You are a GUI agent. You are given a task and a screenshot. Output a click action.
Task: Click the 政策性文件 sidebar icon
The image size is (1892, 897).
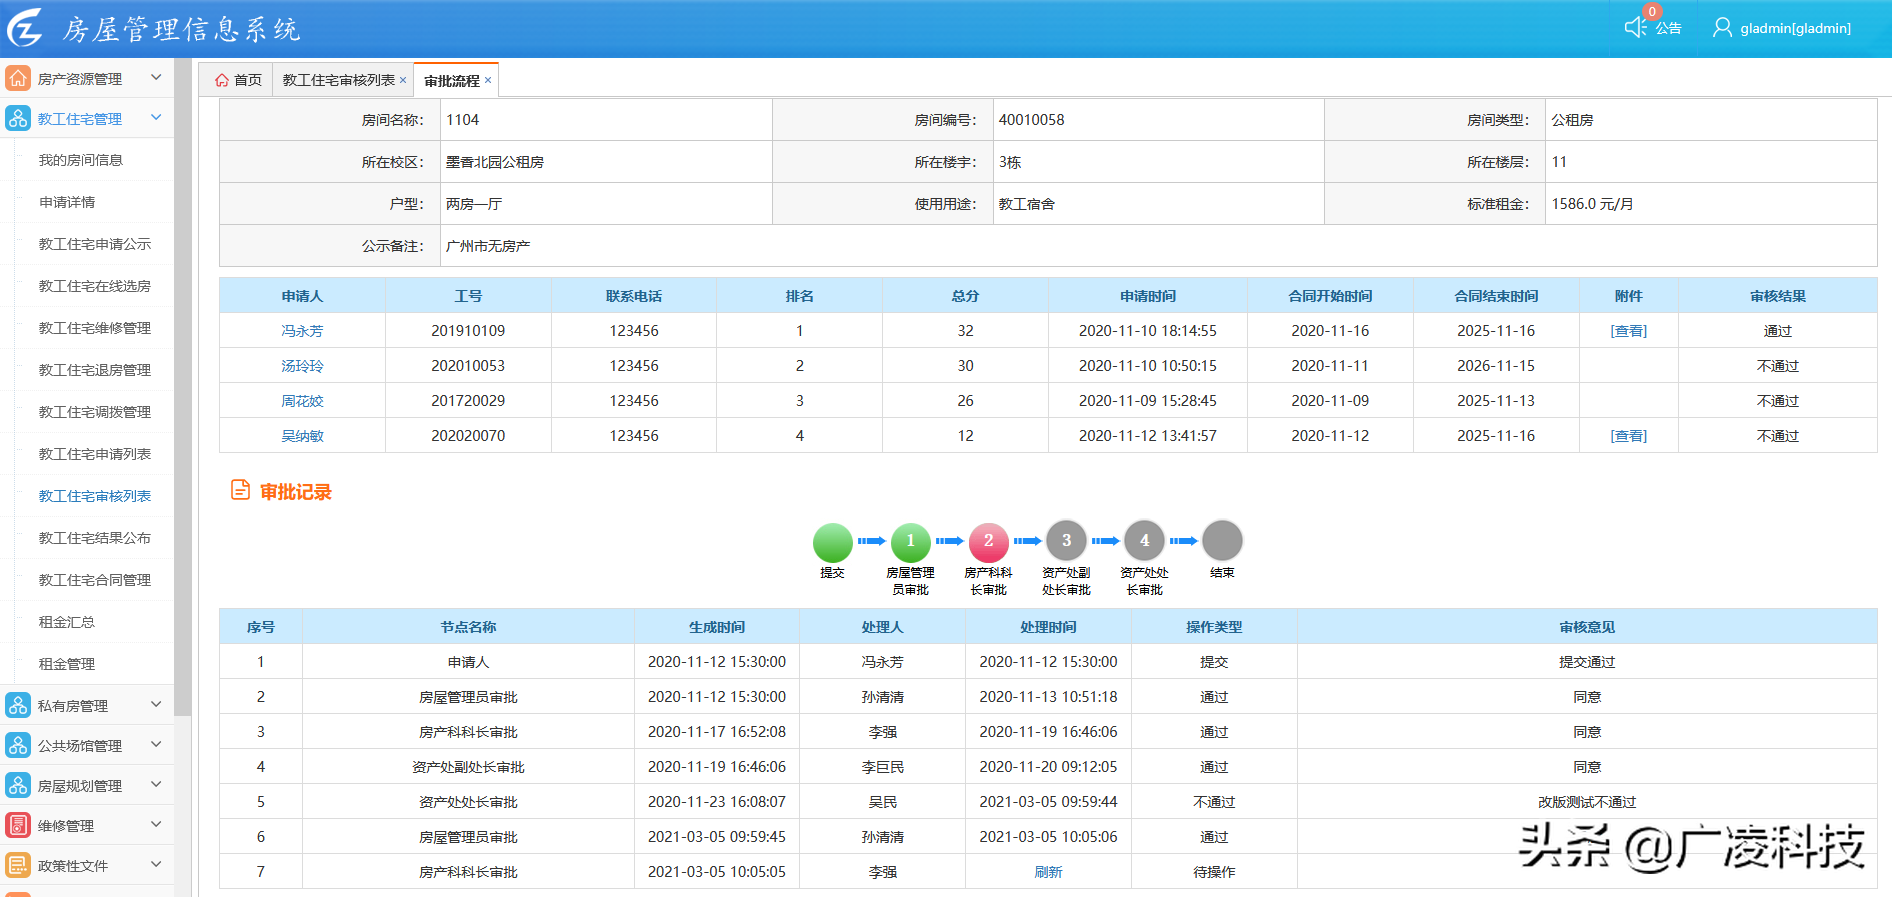pos(18,865)
